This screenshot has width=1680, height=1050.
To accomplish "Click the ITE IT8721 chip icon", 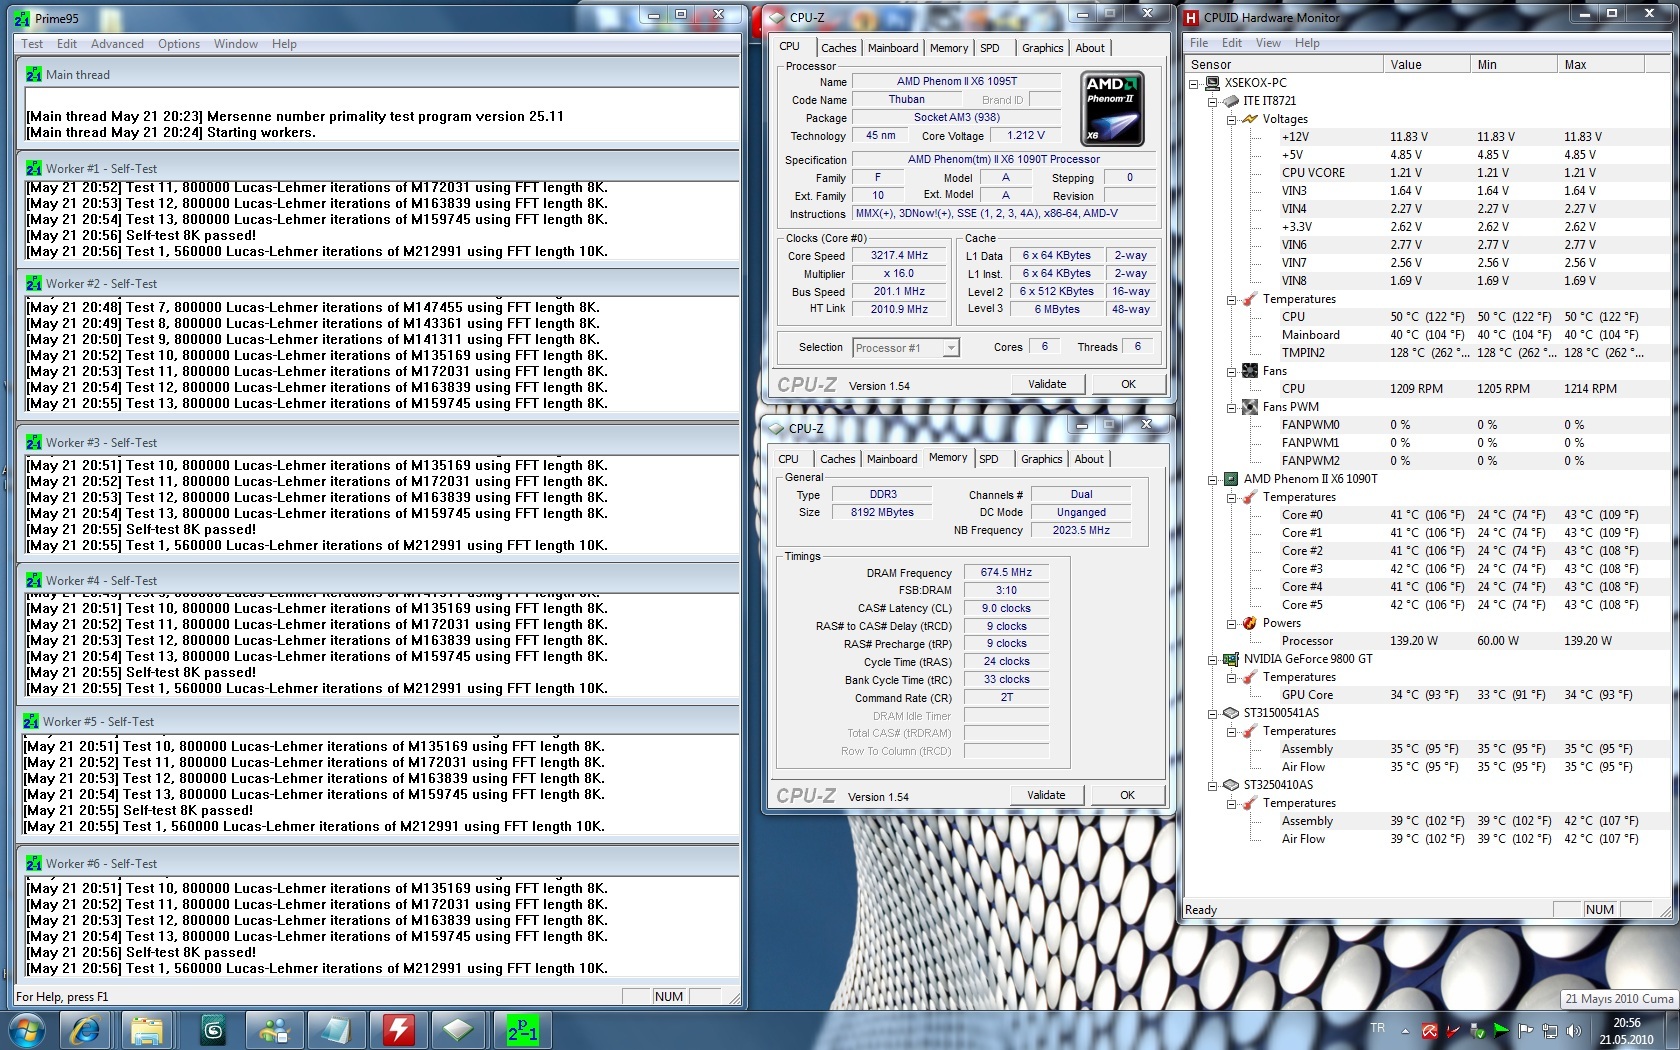I will pos(1231,101).
